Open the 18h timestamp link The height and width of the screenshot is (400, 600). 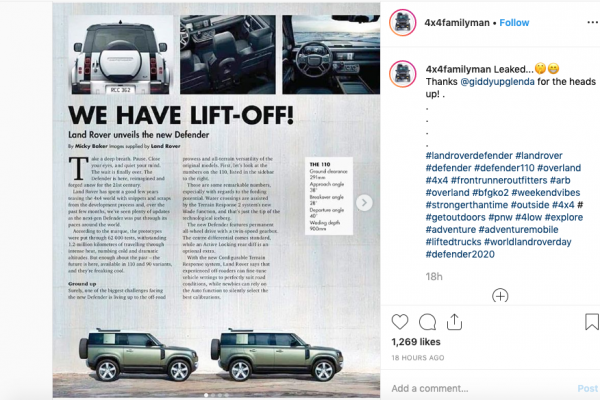(x=434, y=276)
